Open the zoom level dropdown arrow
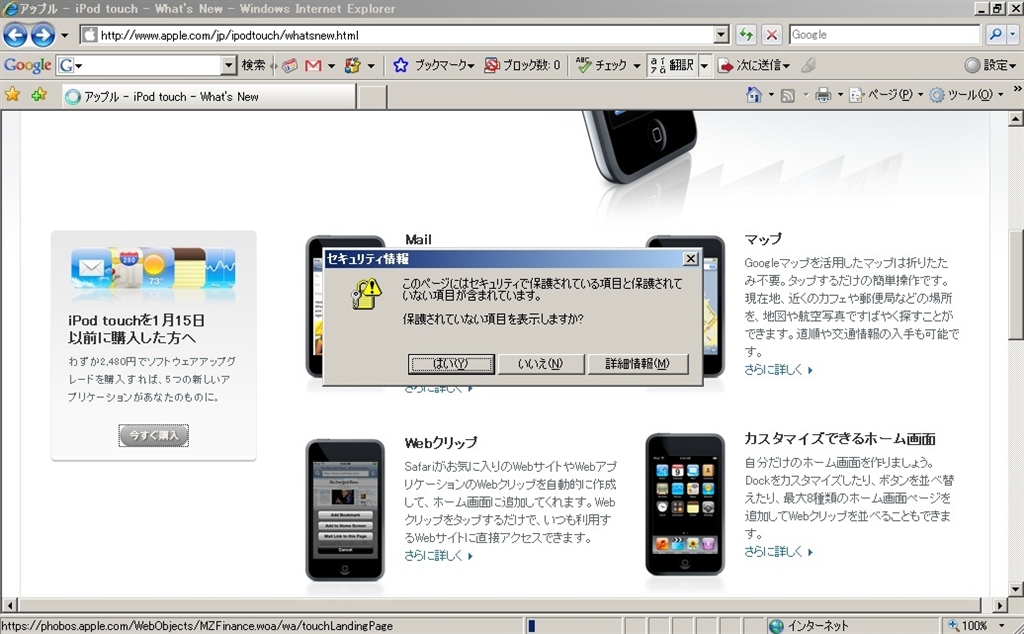Screen dimensions: 1024x634 click(1002, 626)
